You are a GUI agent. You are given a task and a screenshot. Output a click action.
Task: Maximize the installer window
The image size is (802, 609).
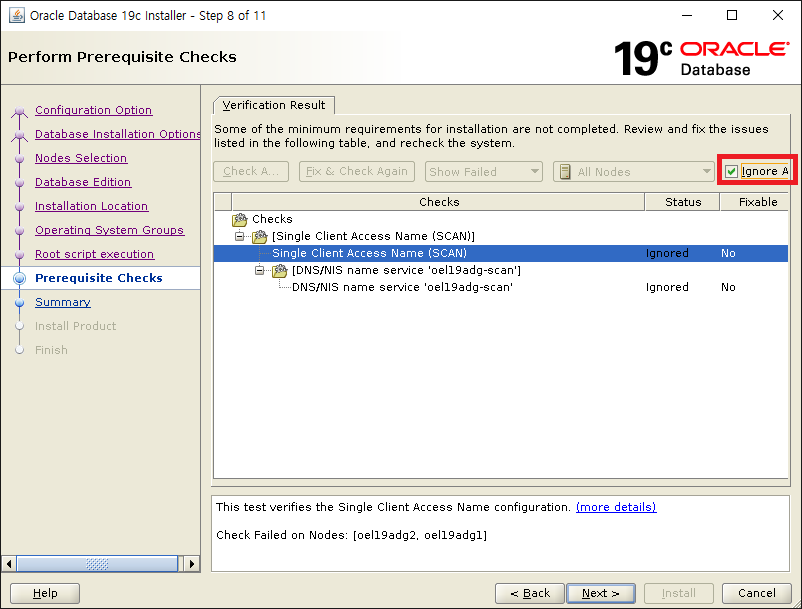(x=732, y=15)
